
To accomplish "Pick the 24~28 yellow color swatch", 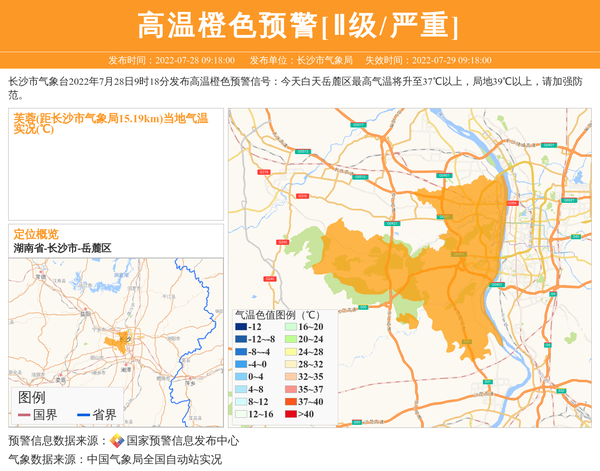I will 288,352.
